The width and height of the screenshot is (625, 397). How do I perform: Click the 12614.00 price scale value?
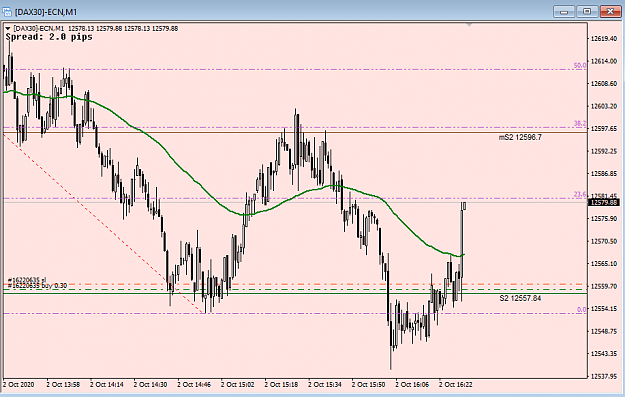pyautogui.click(x=603, y=61)
